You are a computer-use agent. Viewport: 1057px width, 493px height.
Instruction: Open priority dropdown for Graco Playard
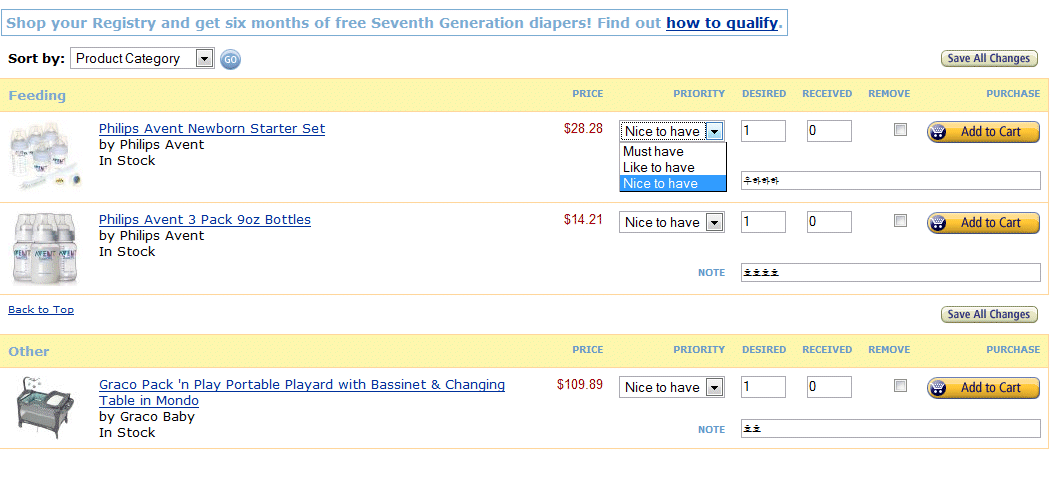point(671,387)
